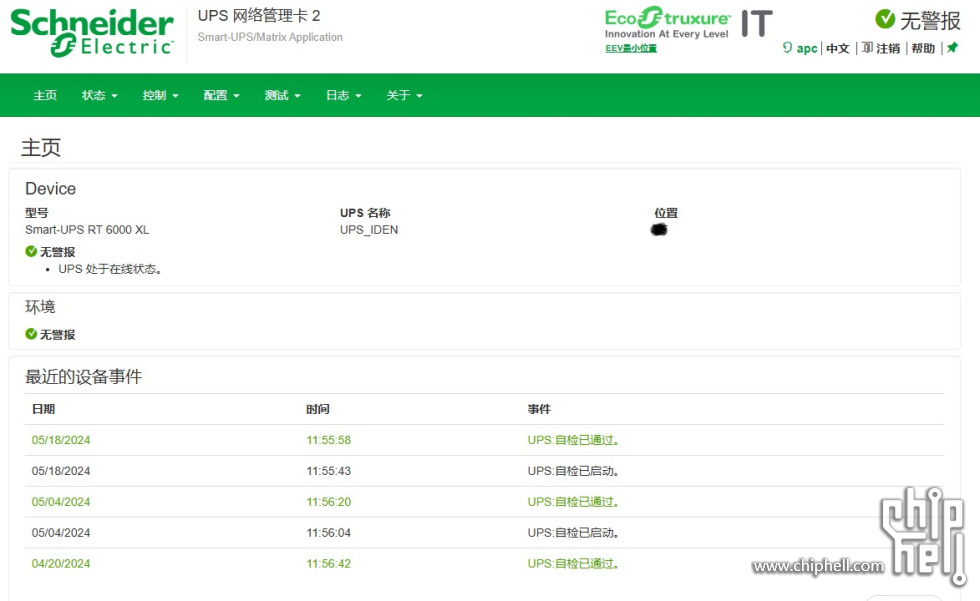The width and height of the screenshot is (980, 601).
Task: Click the 无警报 text under Device
Action: (58, 252)
